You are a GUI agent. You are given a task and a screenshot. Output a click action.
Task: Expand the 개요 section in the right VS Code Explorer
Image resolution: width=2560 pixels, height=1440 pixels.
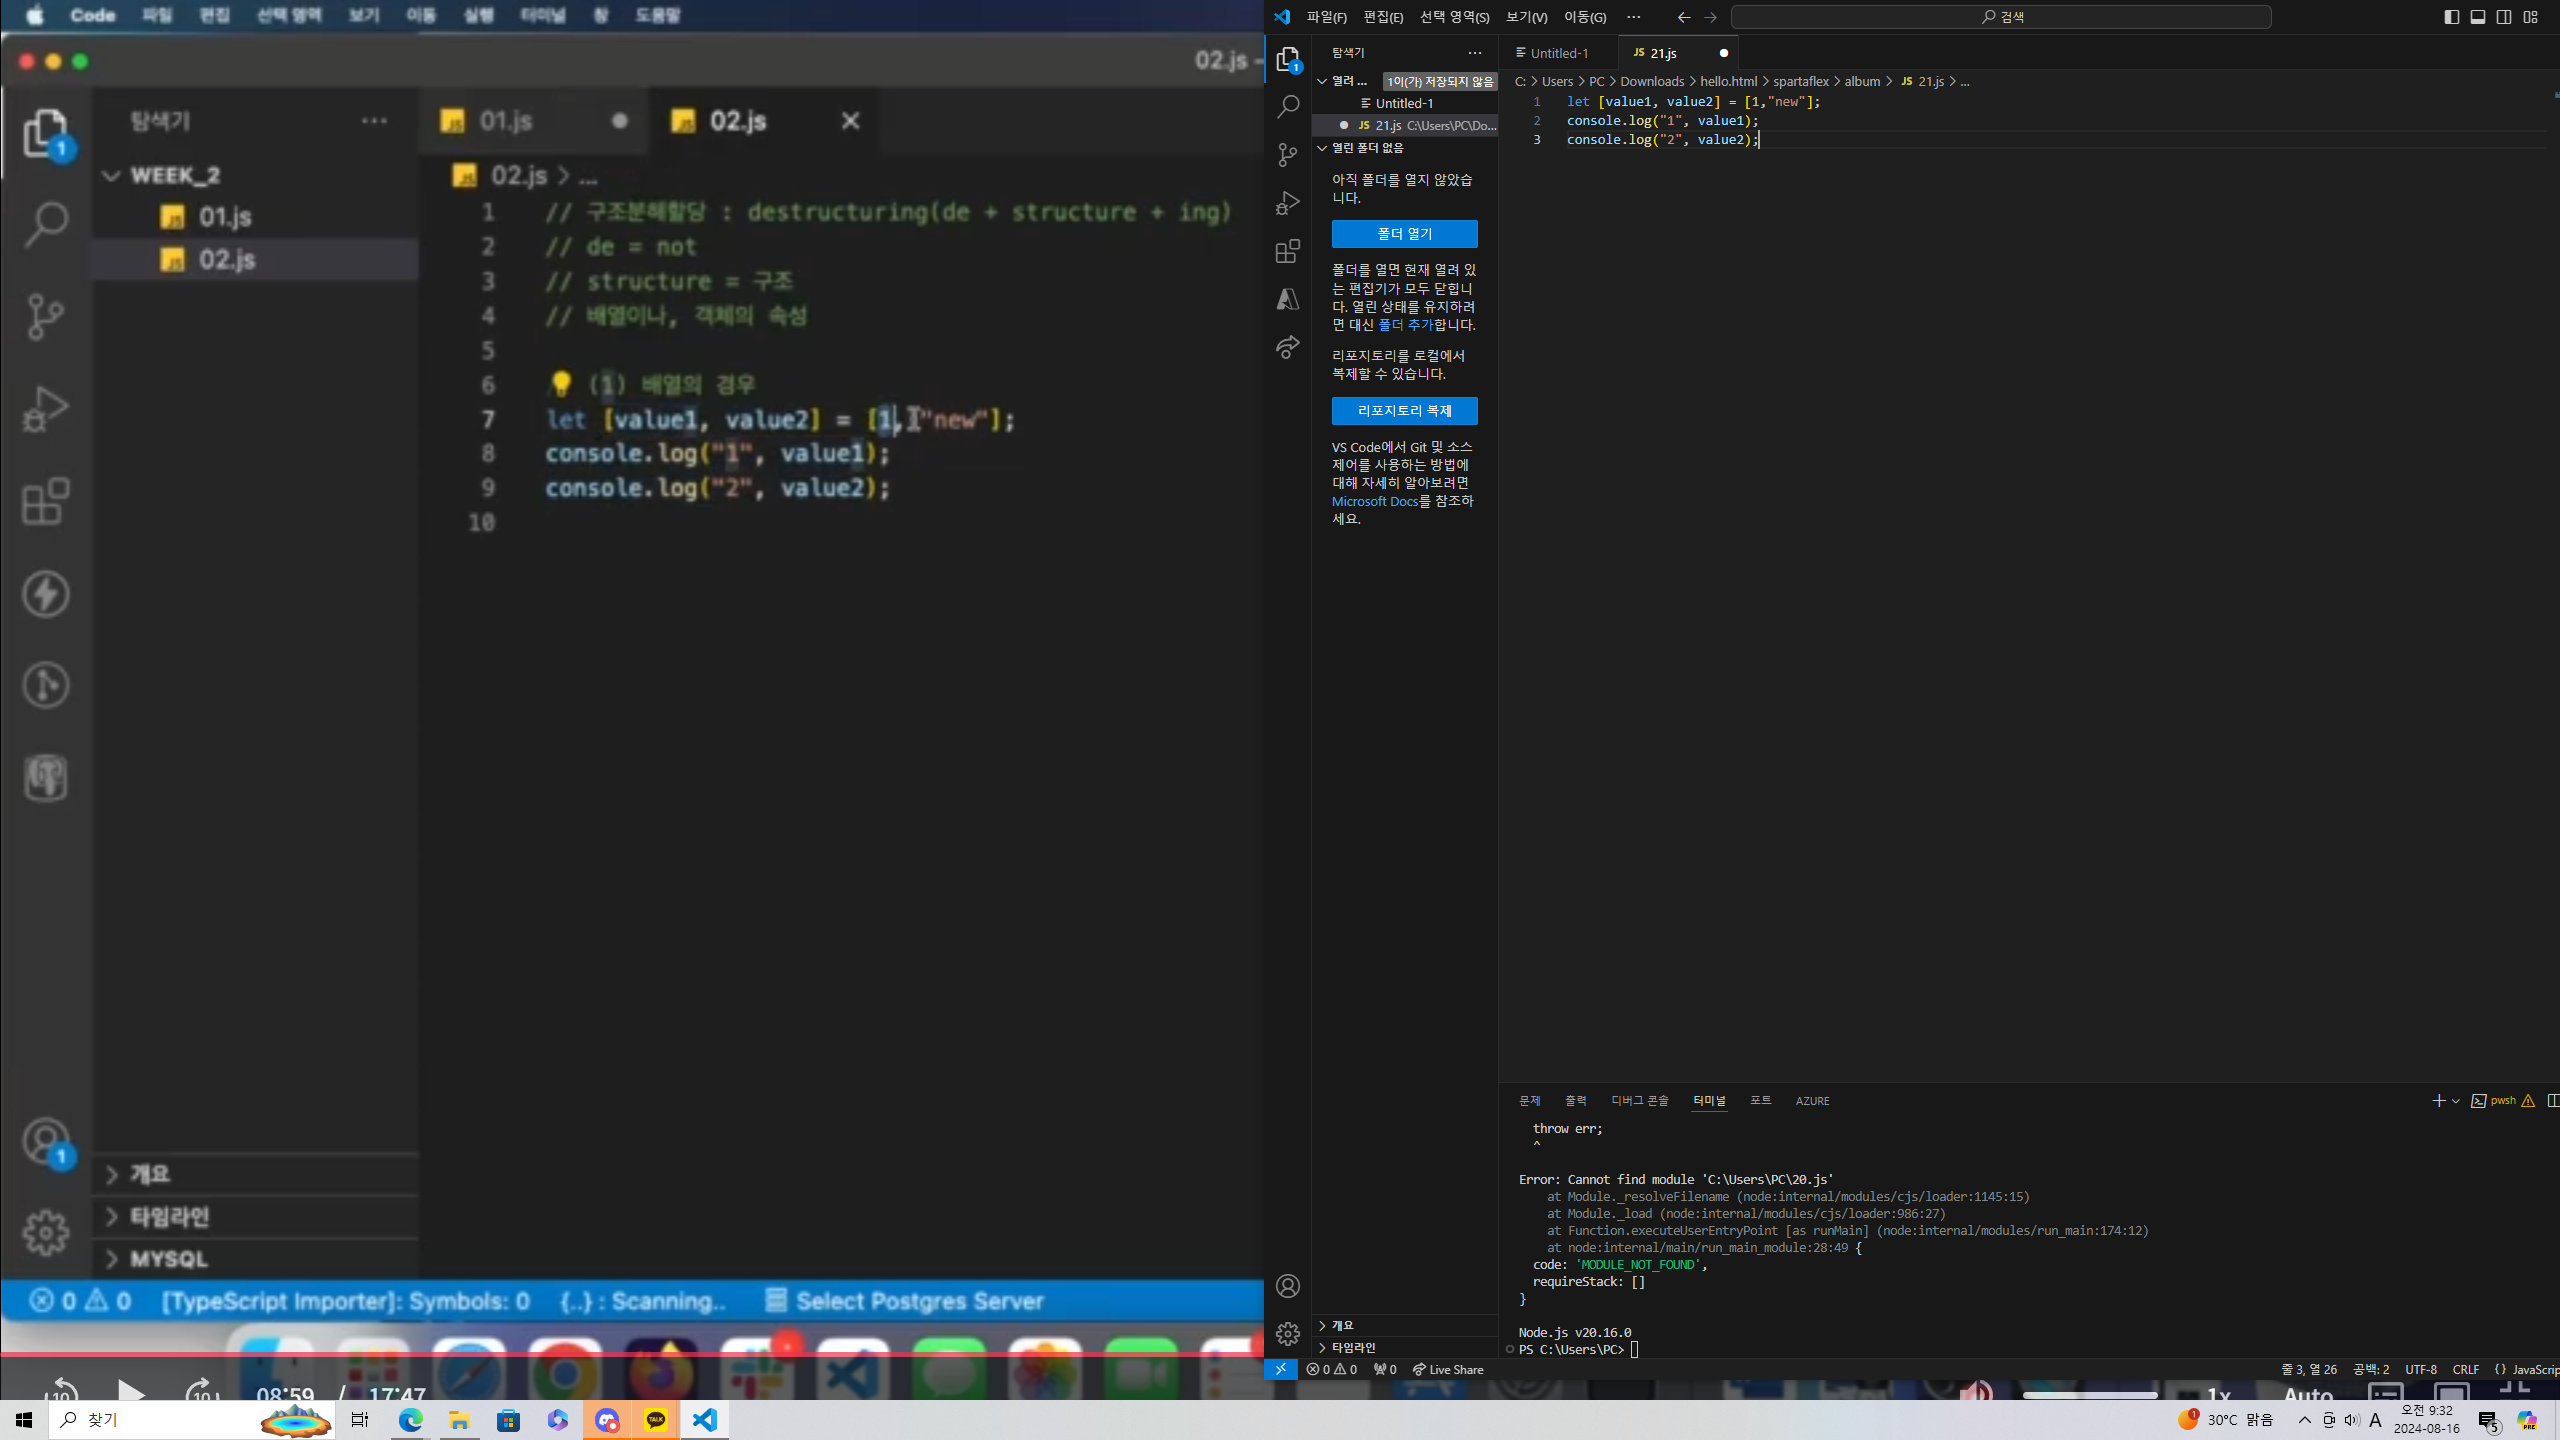click(1404, 1325)
